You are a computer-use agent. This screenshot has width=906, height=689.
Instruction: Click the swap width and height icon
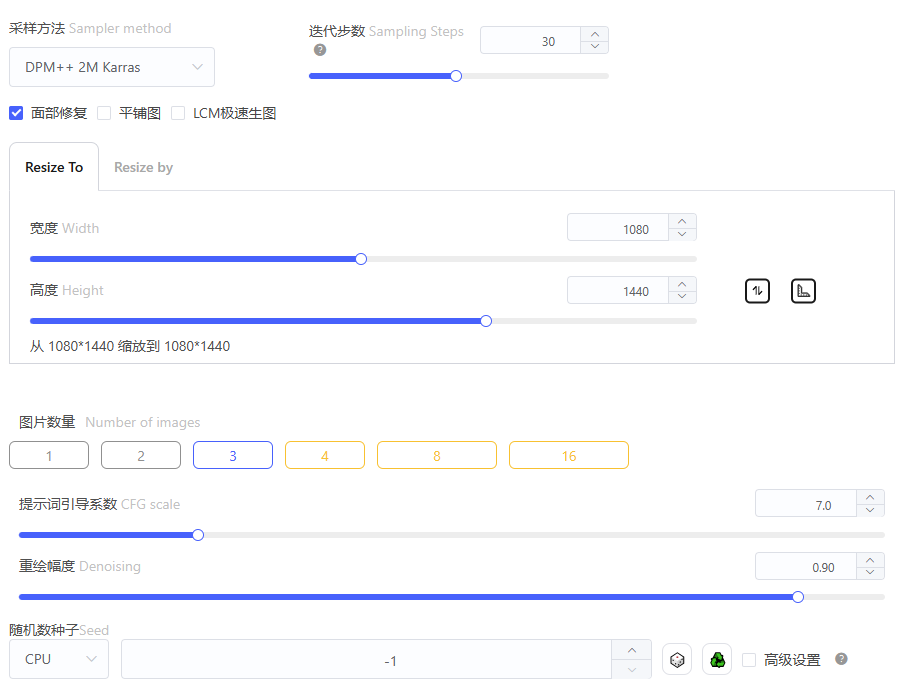[x=757, y=291]
